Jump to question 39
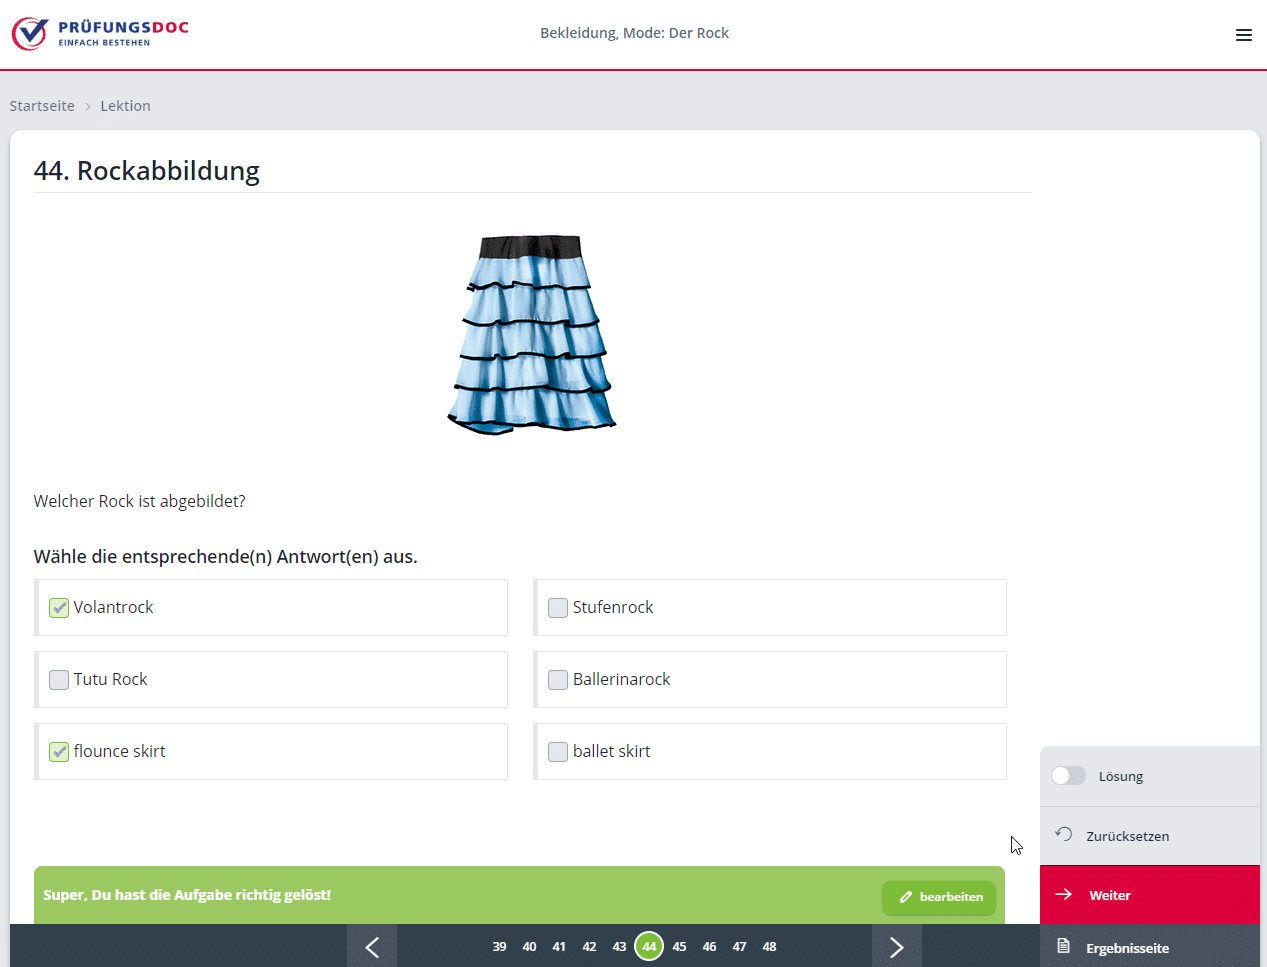The image size is (1267, 967). tap(499, 946)
